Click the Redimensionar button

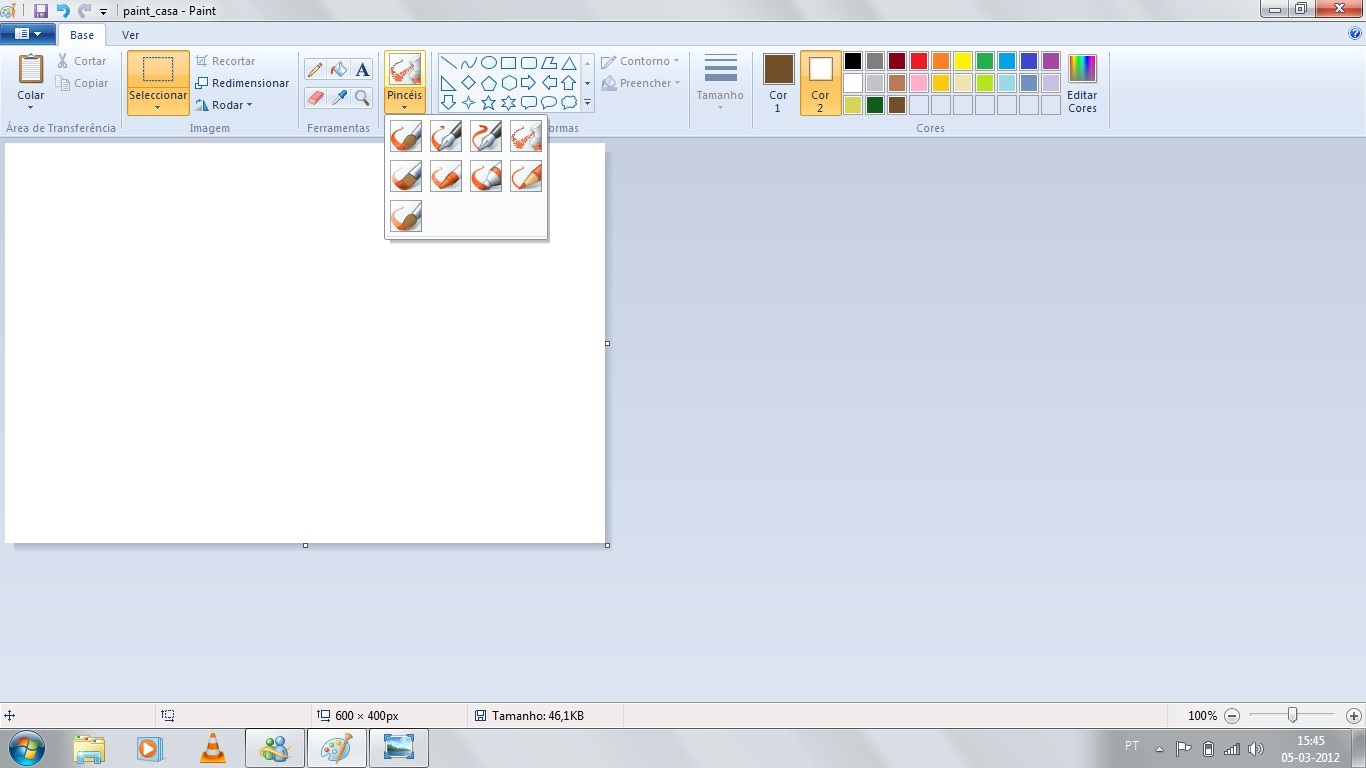point(243,83)
